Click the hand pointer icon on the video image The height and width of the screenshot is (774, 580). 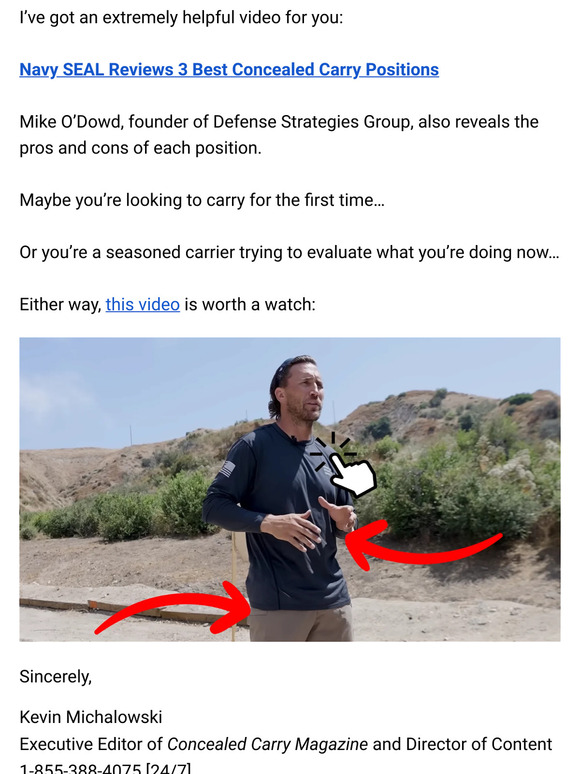click(x=344, y=465)
